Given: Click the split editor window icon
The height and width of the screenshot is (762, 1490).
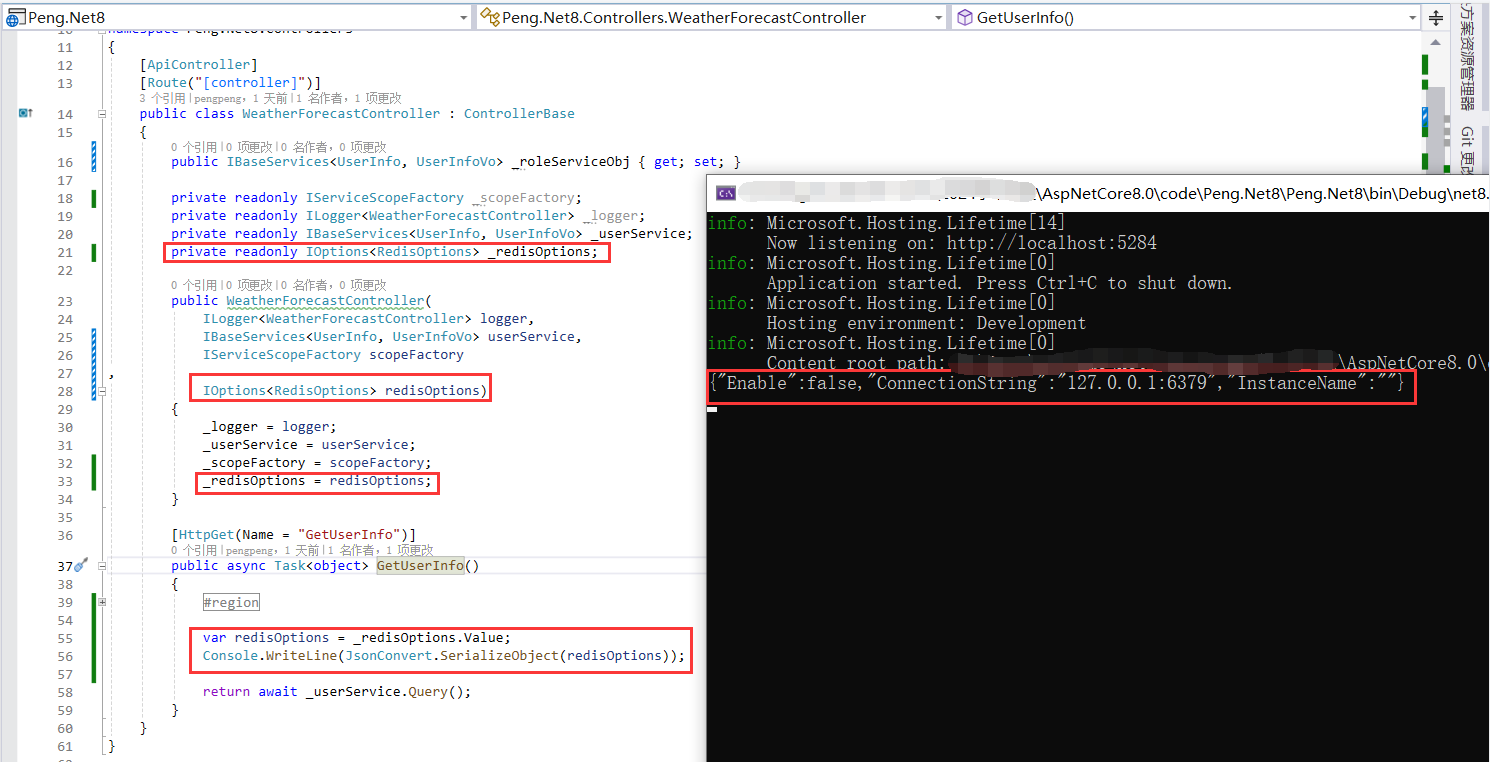Looking at the screenshot, I should (1436, 17).
